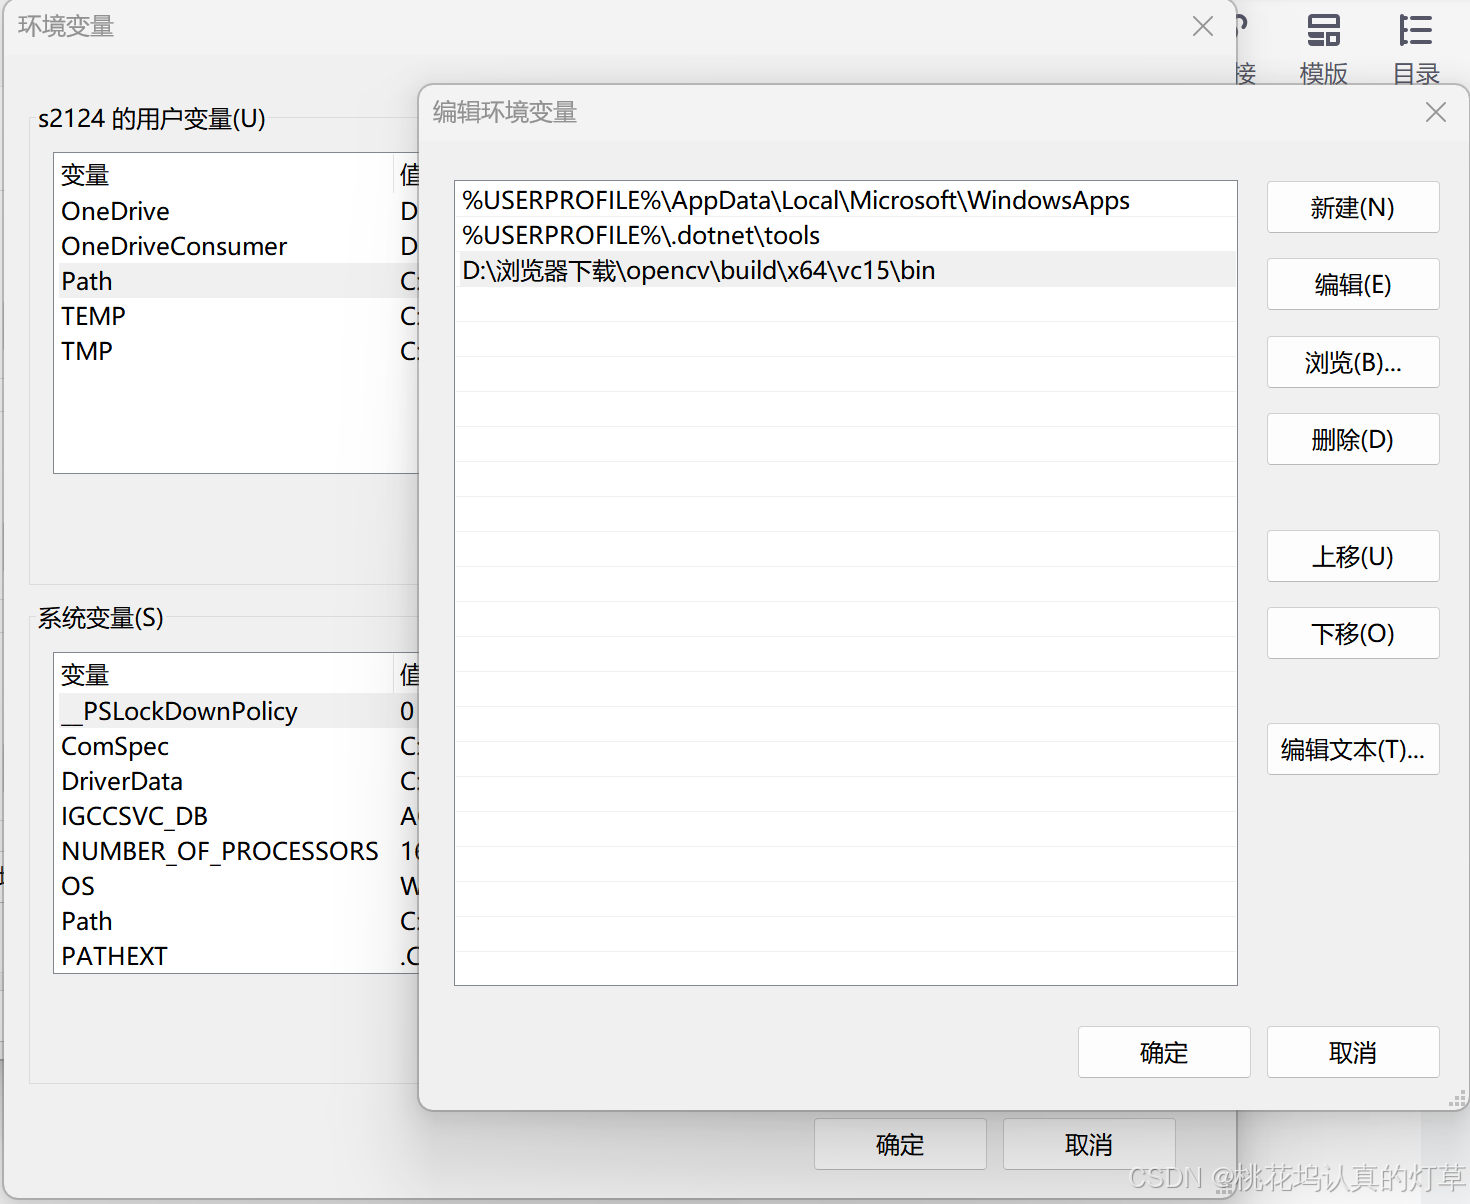Cancel the edit dialog with 取消

(1352, 1052)
